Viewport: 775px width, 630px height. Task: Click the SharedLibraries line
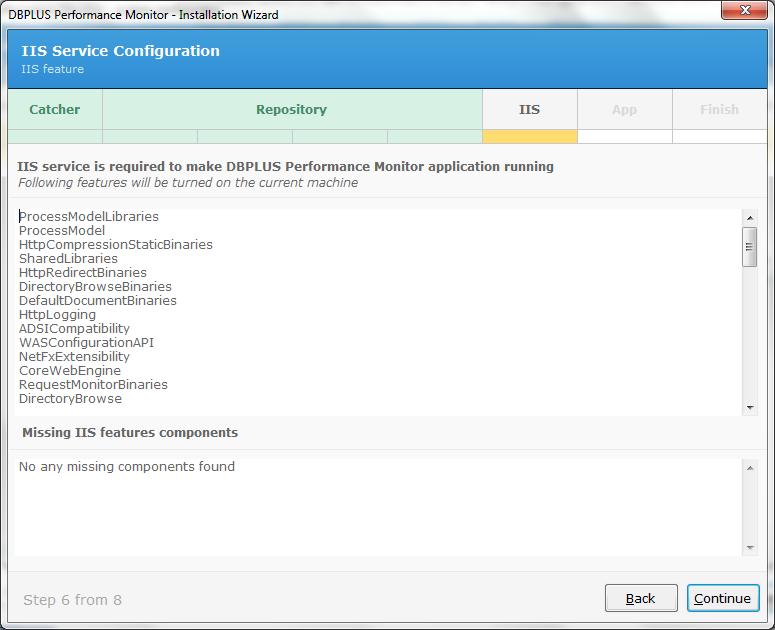(68, 258)
